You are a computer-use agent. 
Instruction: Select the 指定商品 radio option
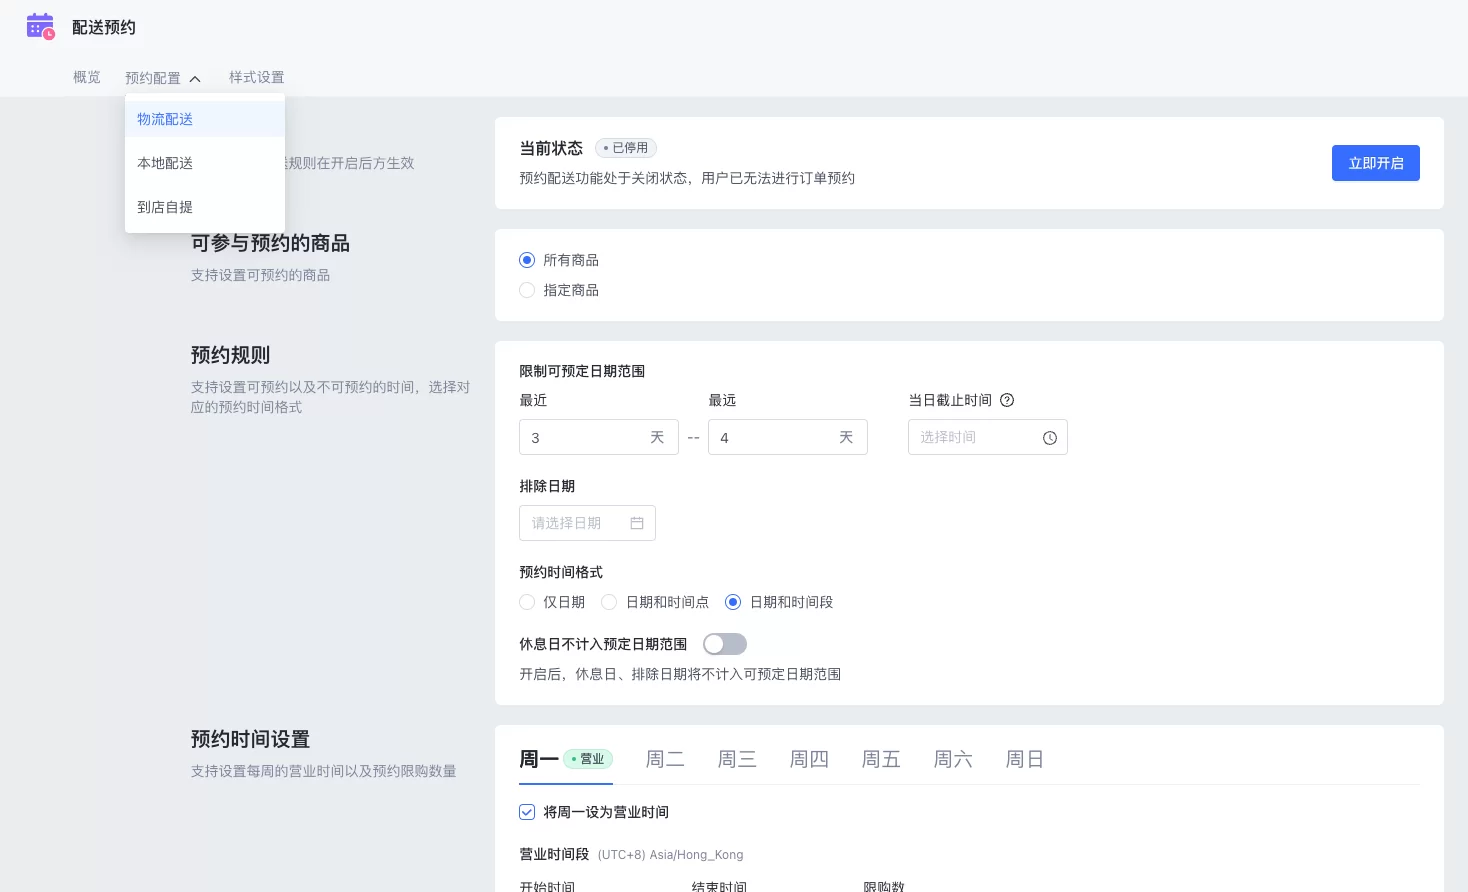tap(527, 290)
